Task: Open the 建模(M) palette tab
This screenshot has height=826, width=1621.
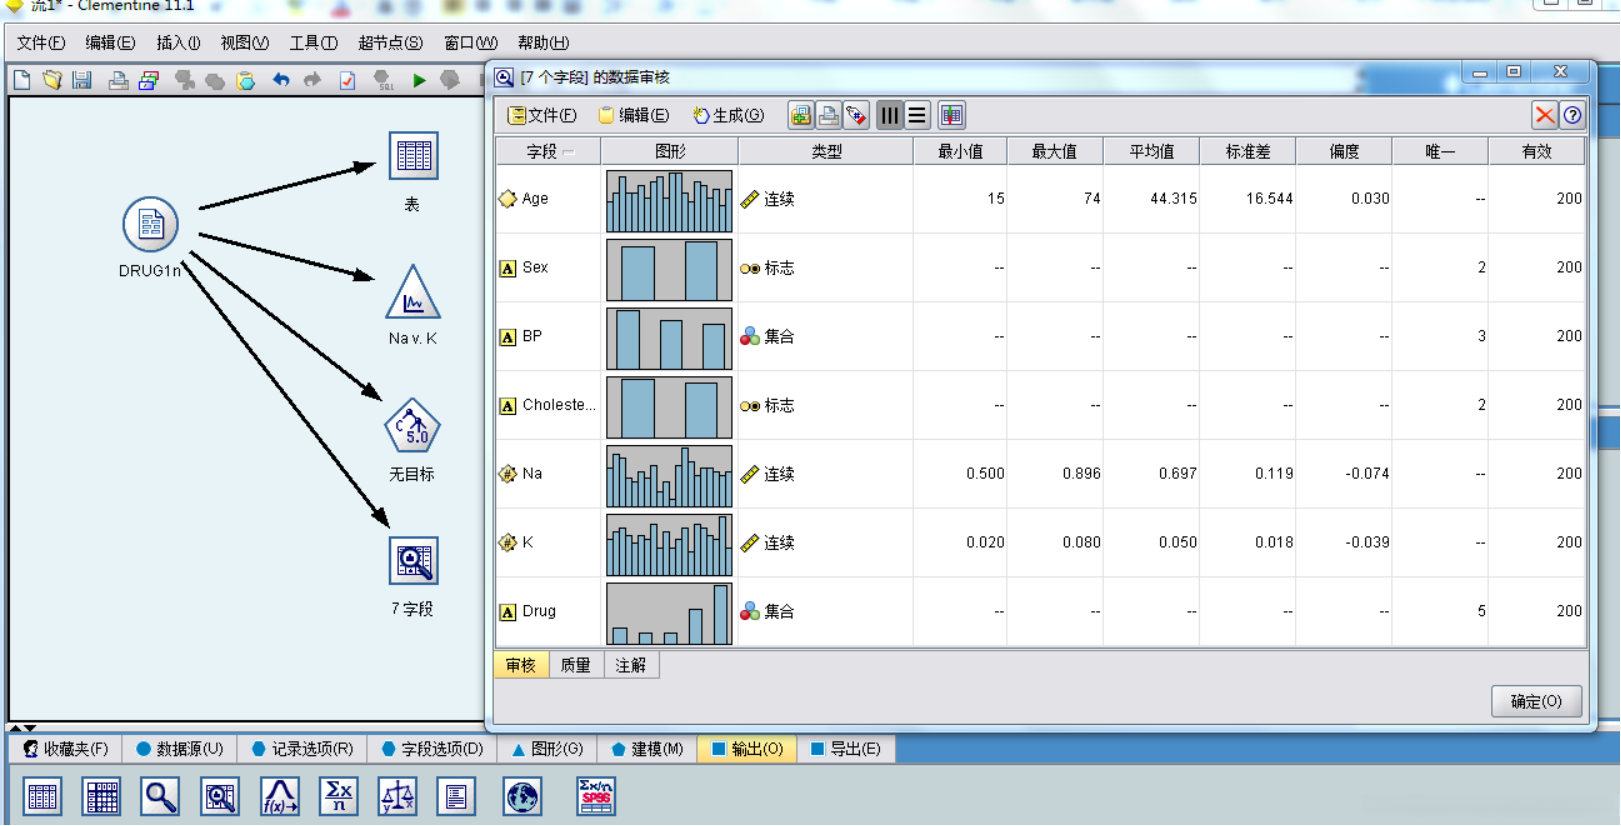Action: (647, 749)
